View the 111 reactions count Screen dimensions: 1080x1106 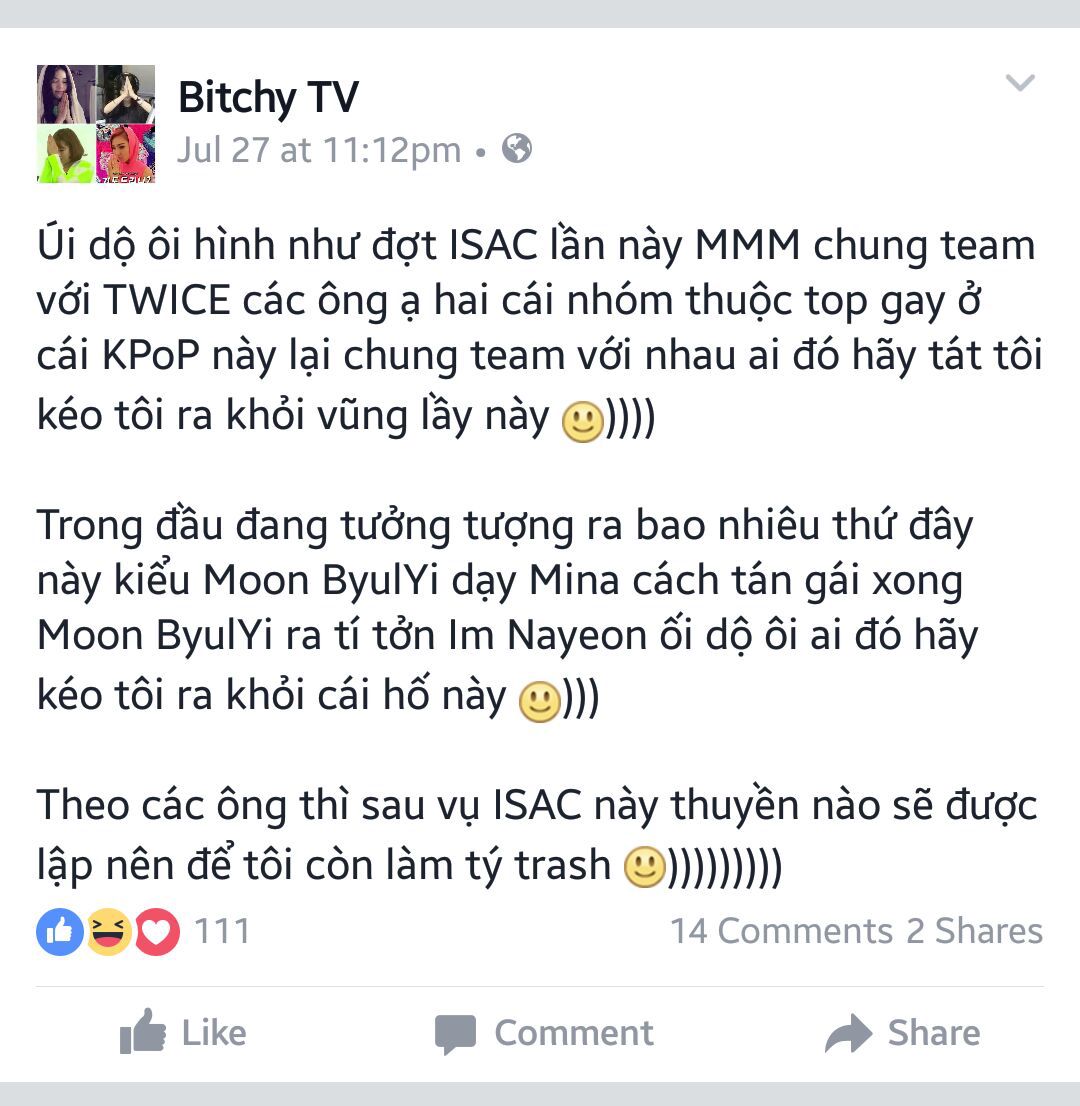222,931
